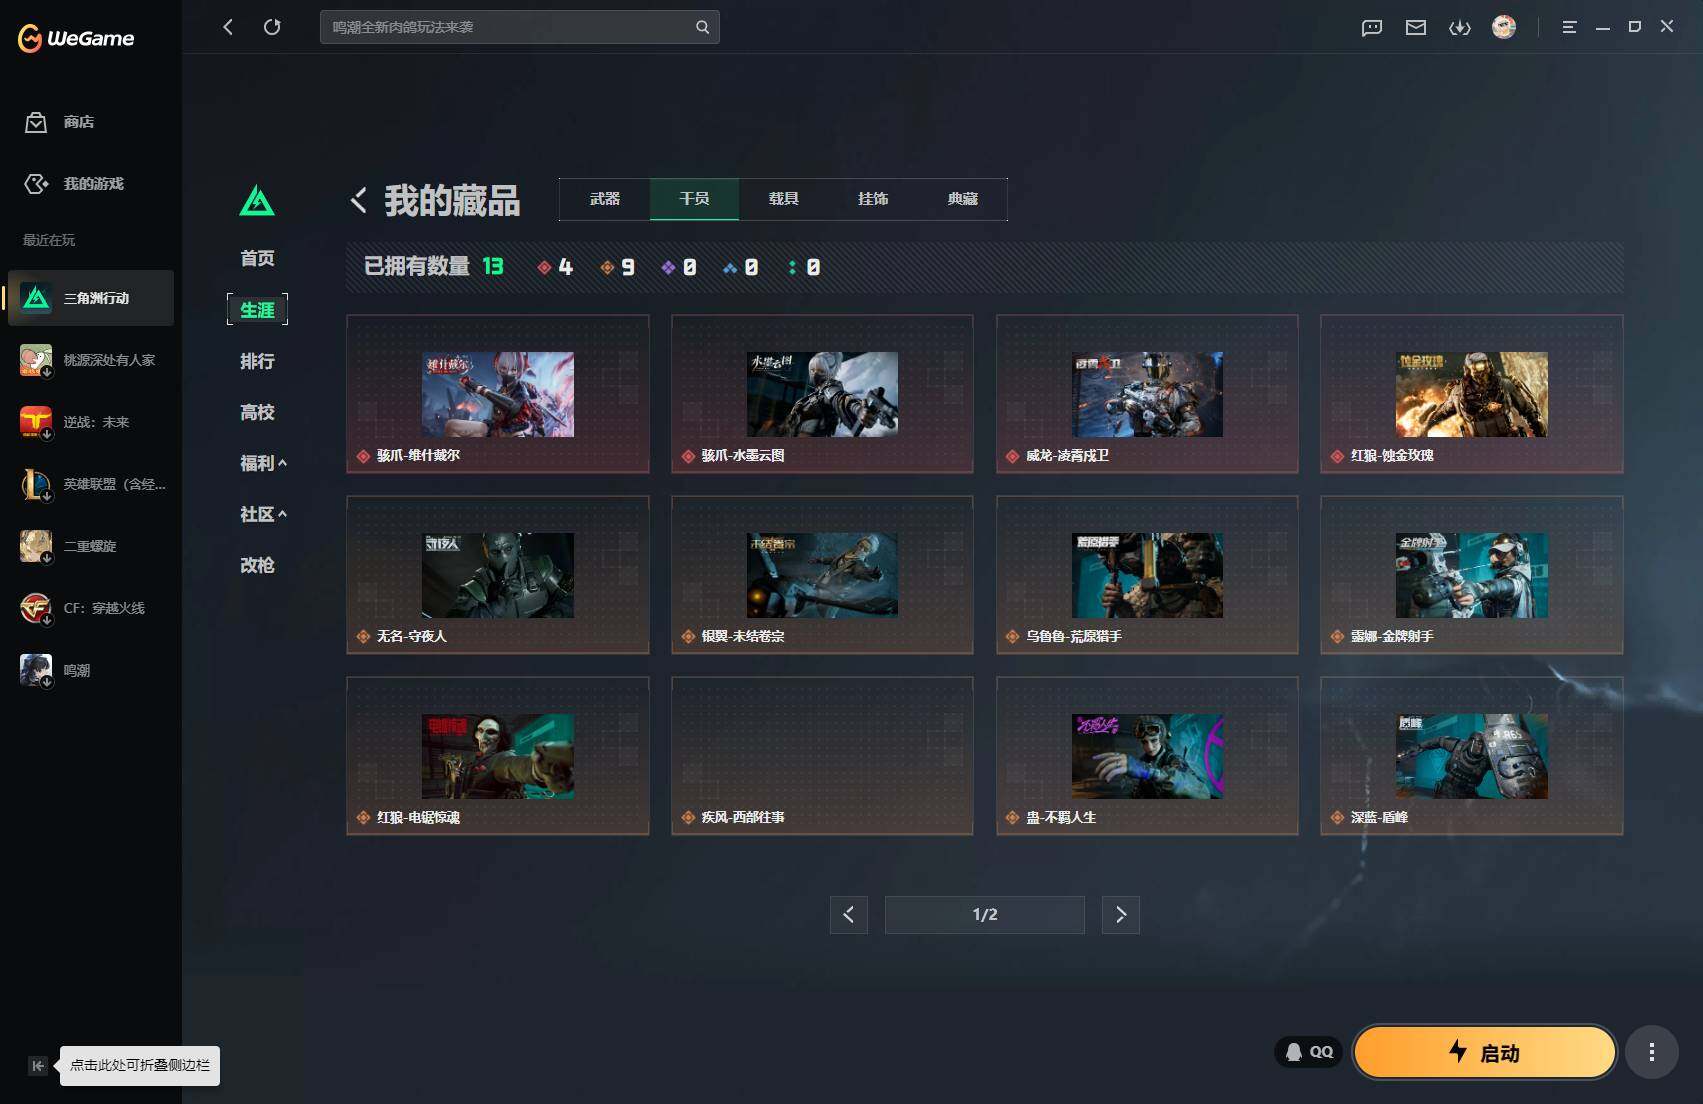Click the search magnifier icon
1703x1104 pixels.
(702, 27)
